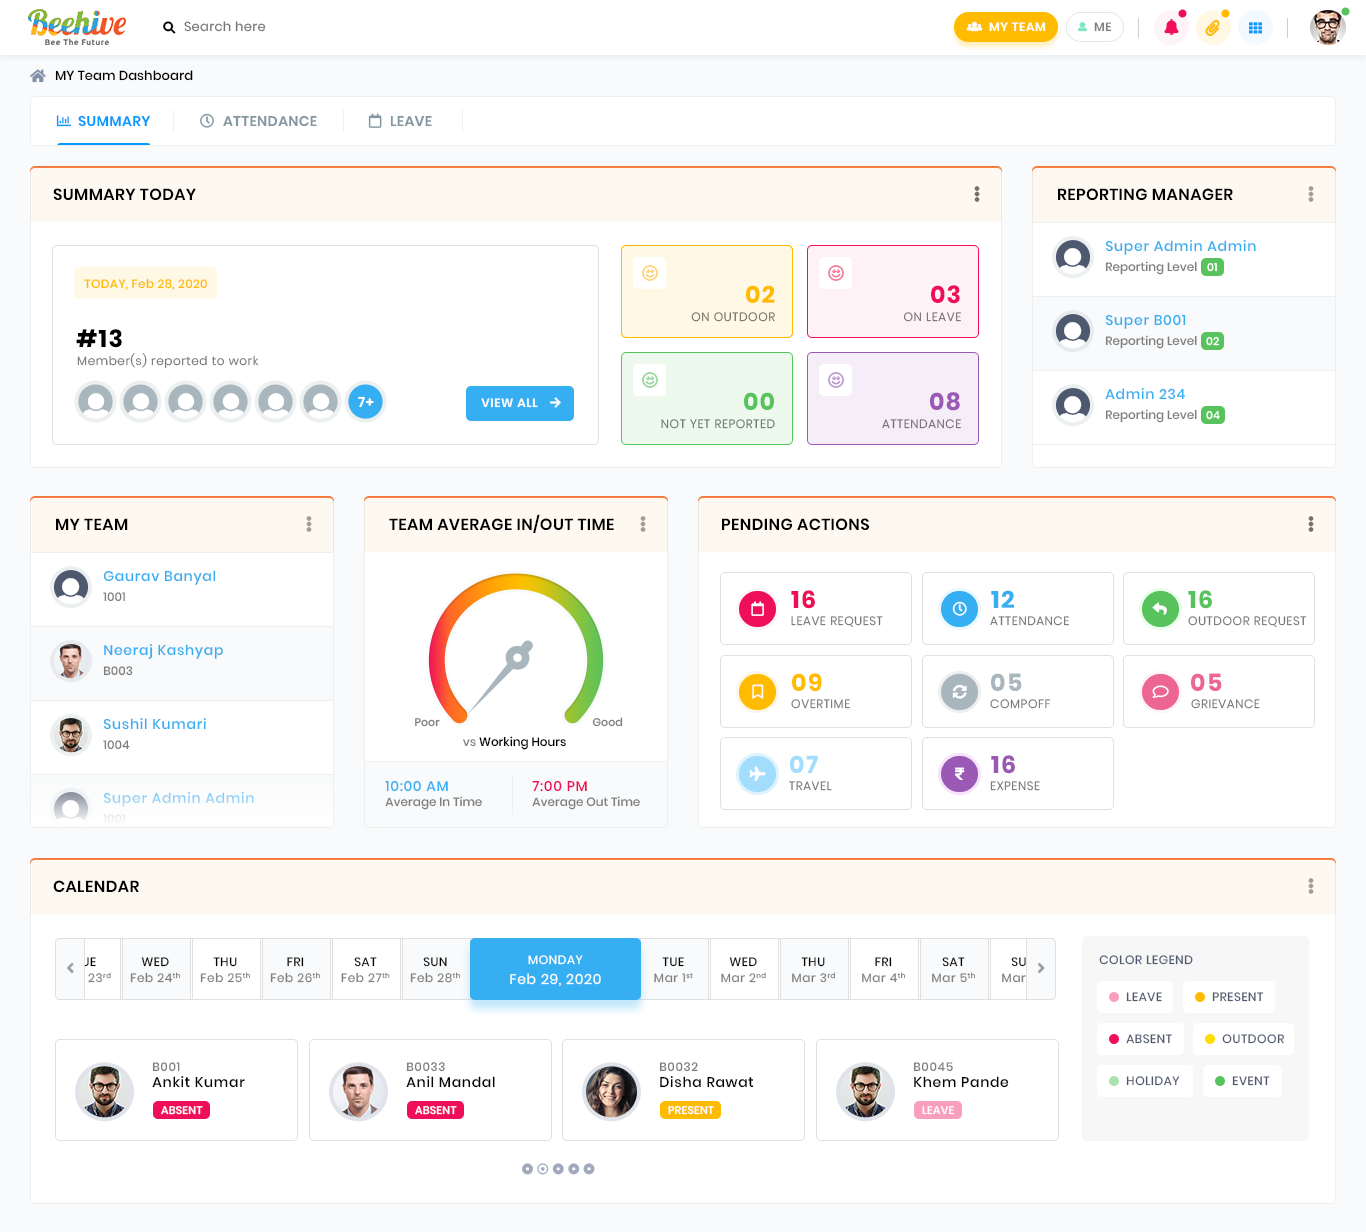Switch to ME view toggle
The image size is (1366, 1232).
point(1095,27)
